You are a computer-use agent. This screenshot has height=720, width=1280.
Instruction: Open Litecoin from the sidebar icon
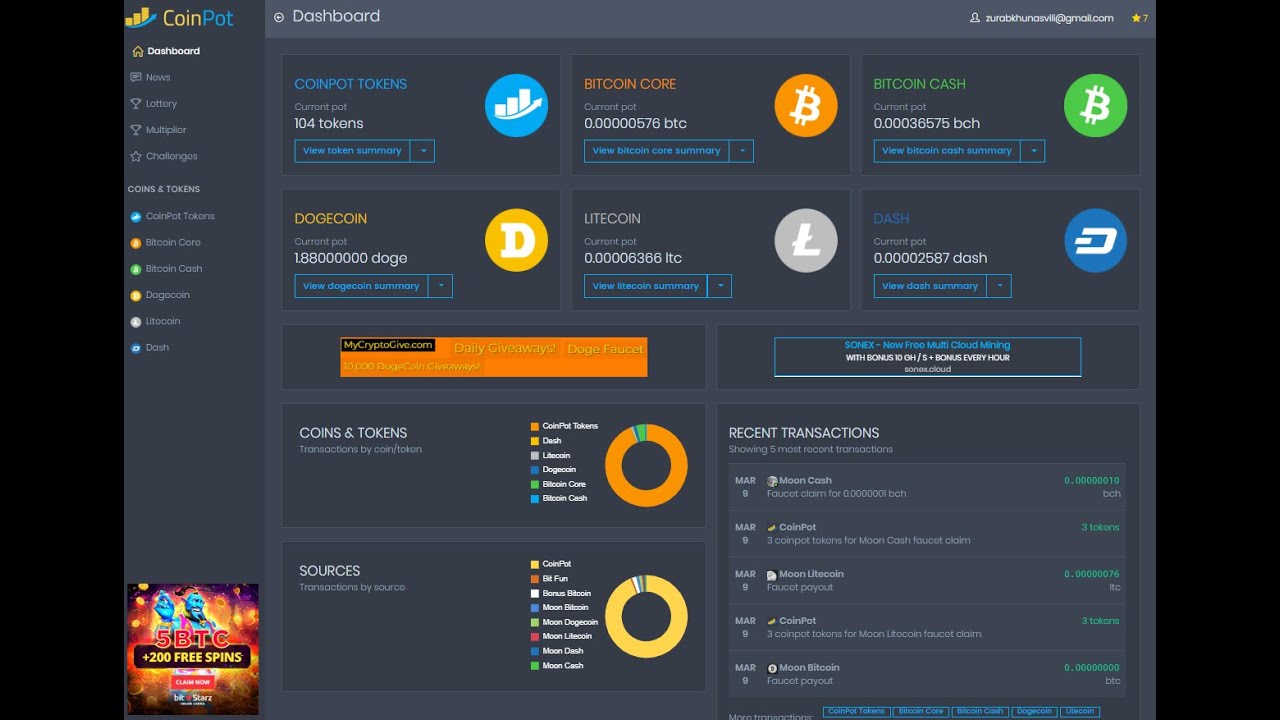point(136,321)
